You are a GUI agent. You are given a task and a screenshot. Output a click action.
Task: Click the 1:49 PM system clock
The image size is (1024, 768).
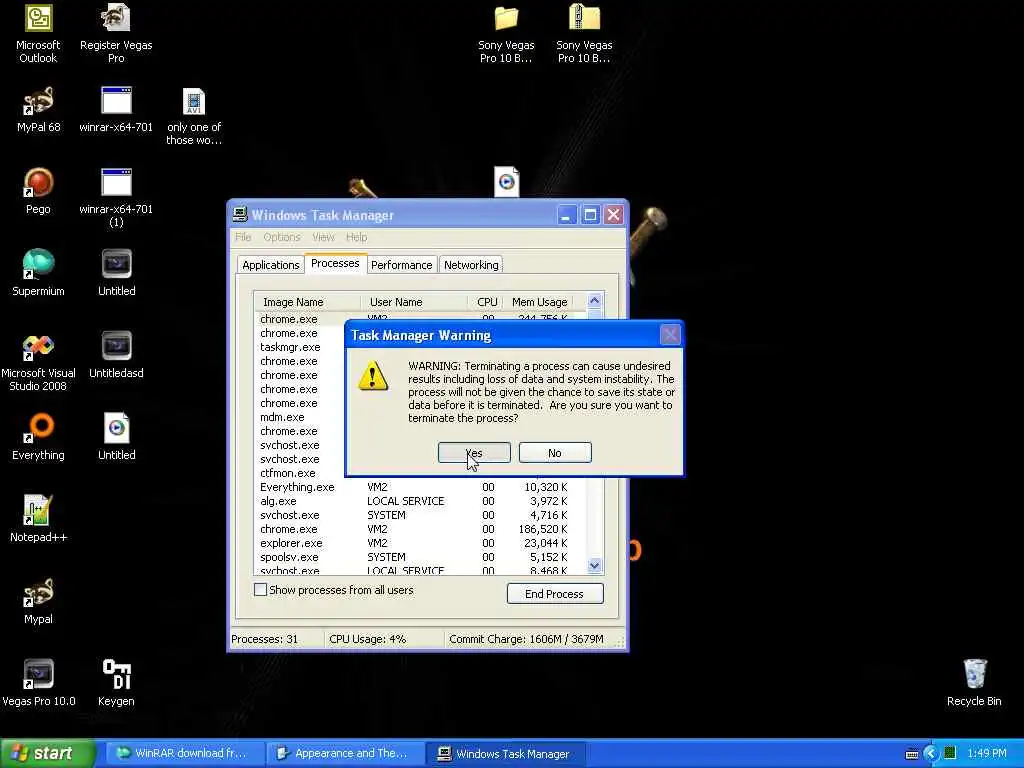coord(987,753)
